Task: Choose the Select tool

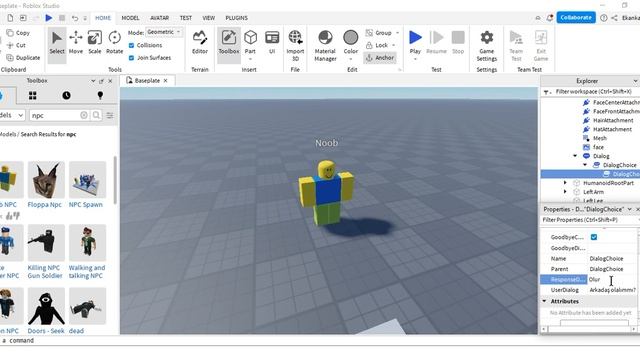Action: pyautogui.click(x=57, y=43)
